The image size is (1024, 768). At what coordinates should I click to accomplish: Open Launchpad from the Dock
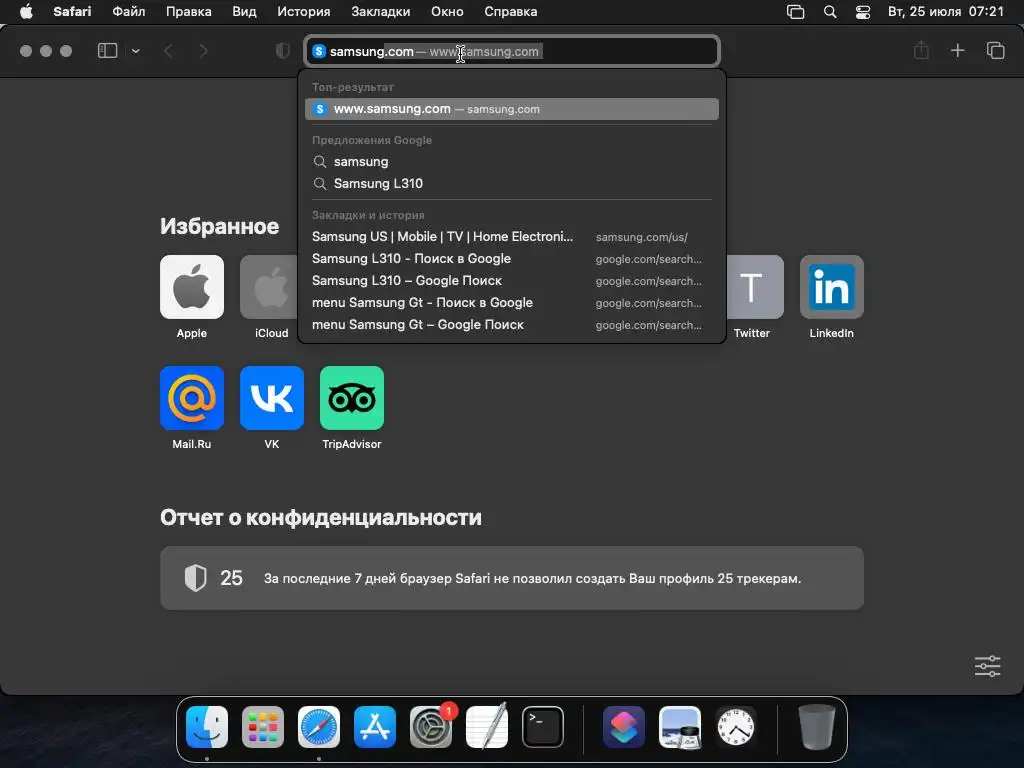(263, 727)
